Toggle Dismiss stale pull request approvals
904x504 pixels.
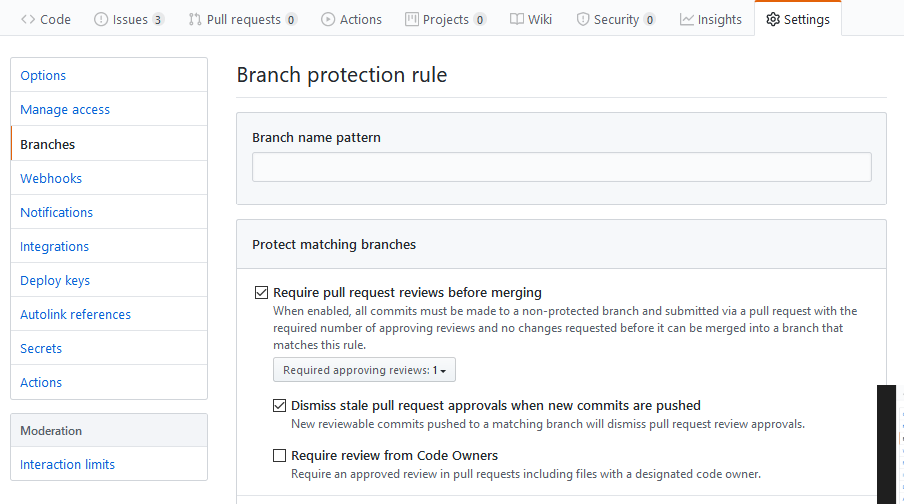(279, 405)
